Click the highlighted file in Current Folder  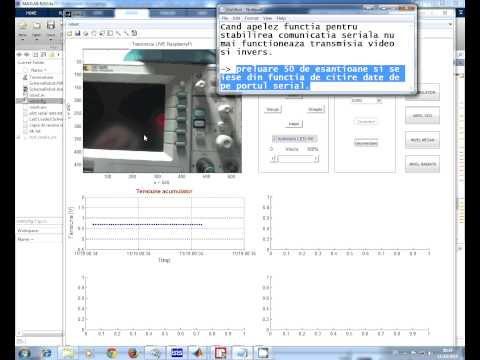pyautogui.click(x=39, y=101)
